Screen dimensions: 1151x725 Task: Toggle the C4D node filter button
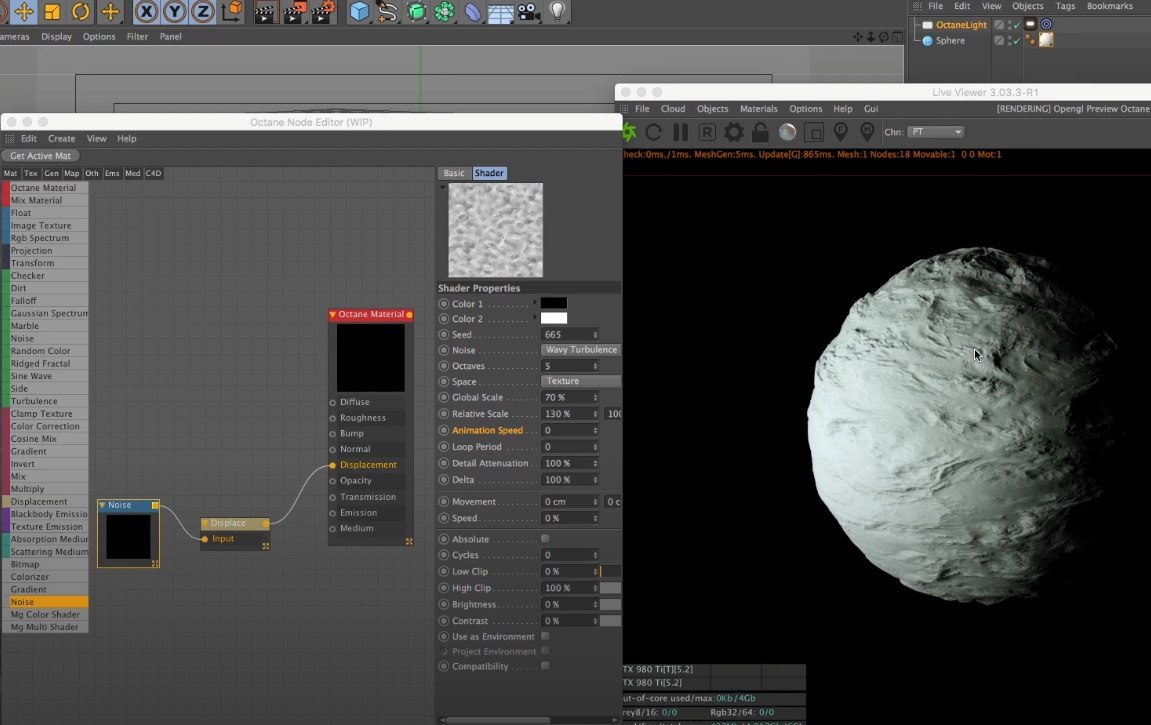[153, 174]
